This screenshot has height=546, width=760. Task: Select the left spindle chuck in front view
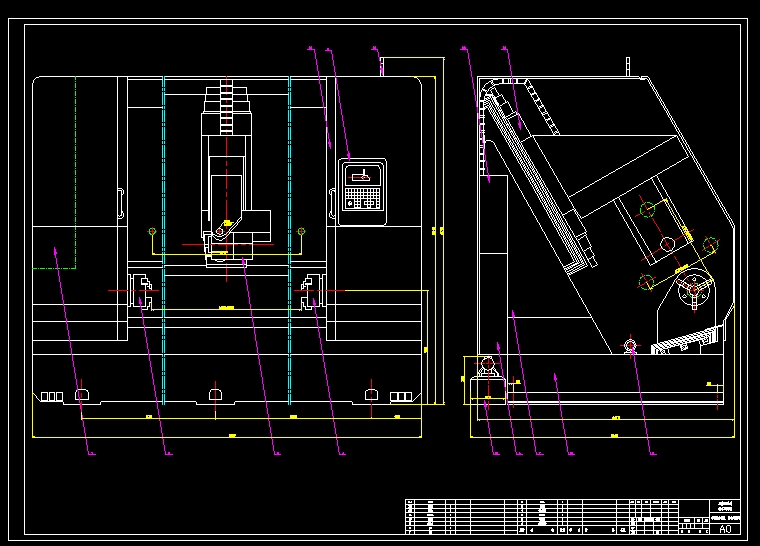click(140, 291)
